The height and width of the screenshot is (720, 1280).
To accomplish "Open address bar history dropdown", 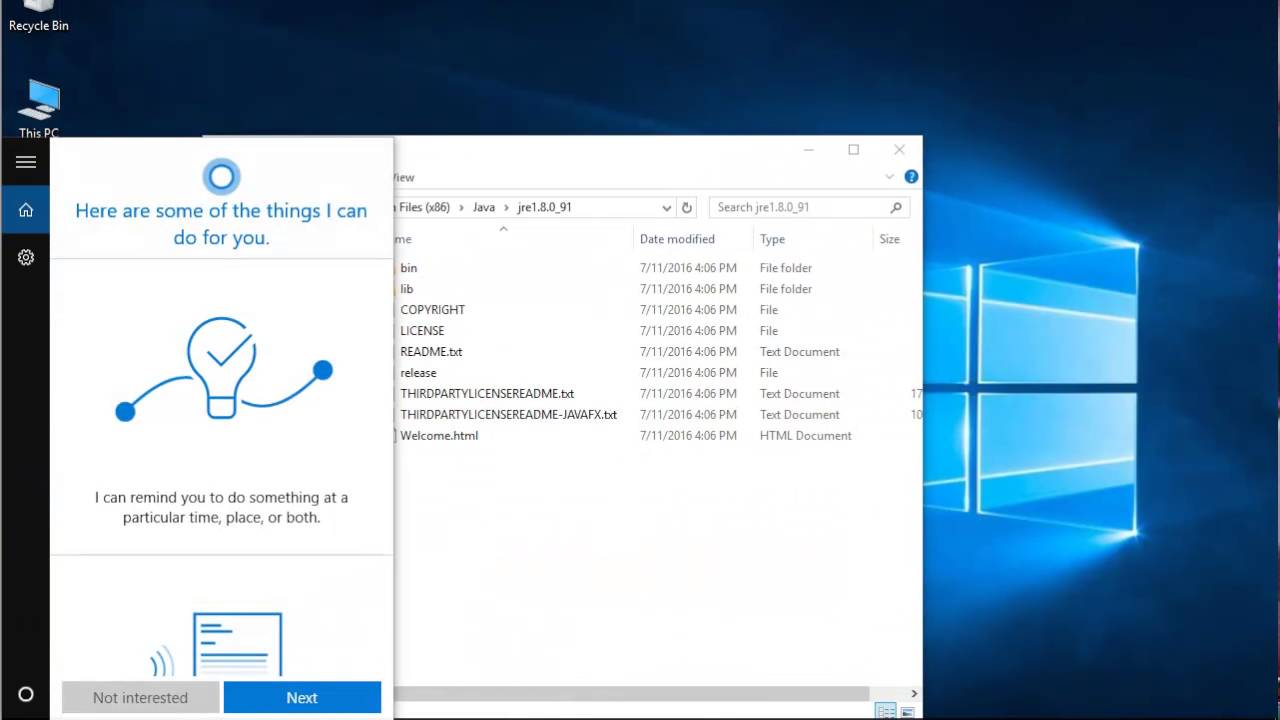I will coord(667,207).
